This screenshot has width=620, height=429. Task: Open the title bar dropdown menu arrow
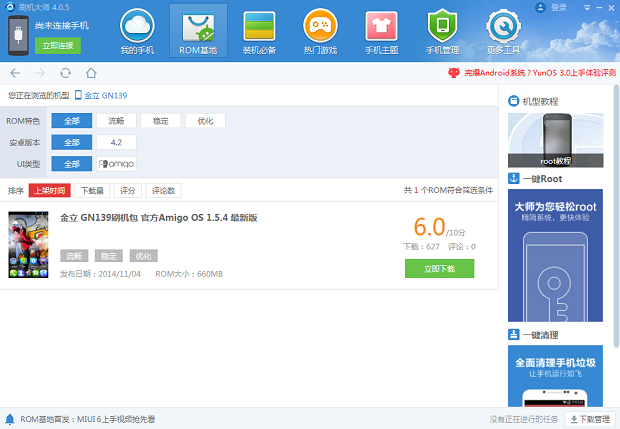587,8
